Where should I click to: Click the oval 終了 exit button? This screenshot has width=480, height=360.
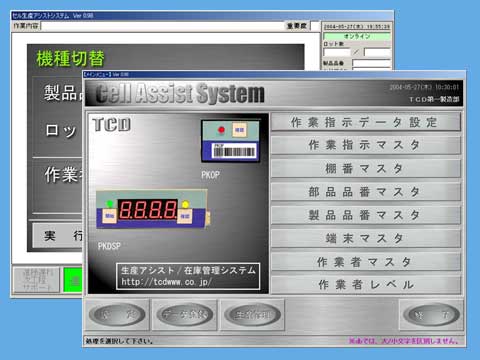[x=431, y=315]
